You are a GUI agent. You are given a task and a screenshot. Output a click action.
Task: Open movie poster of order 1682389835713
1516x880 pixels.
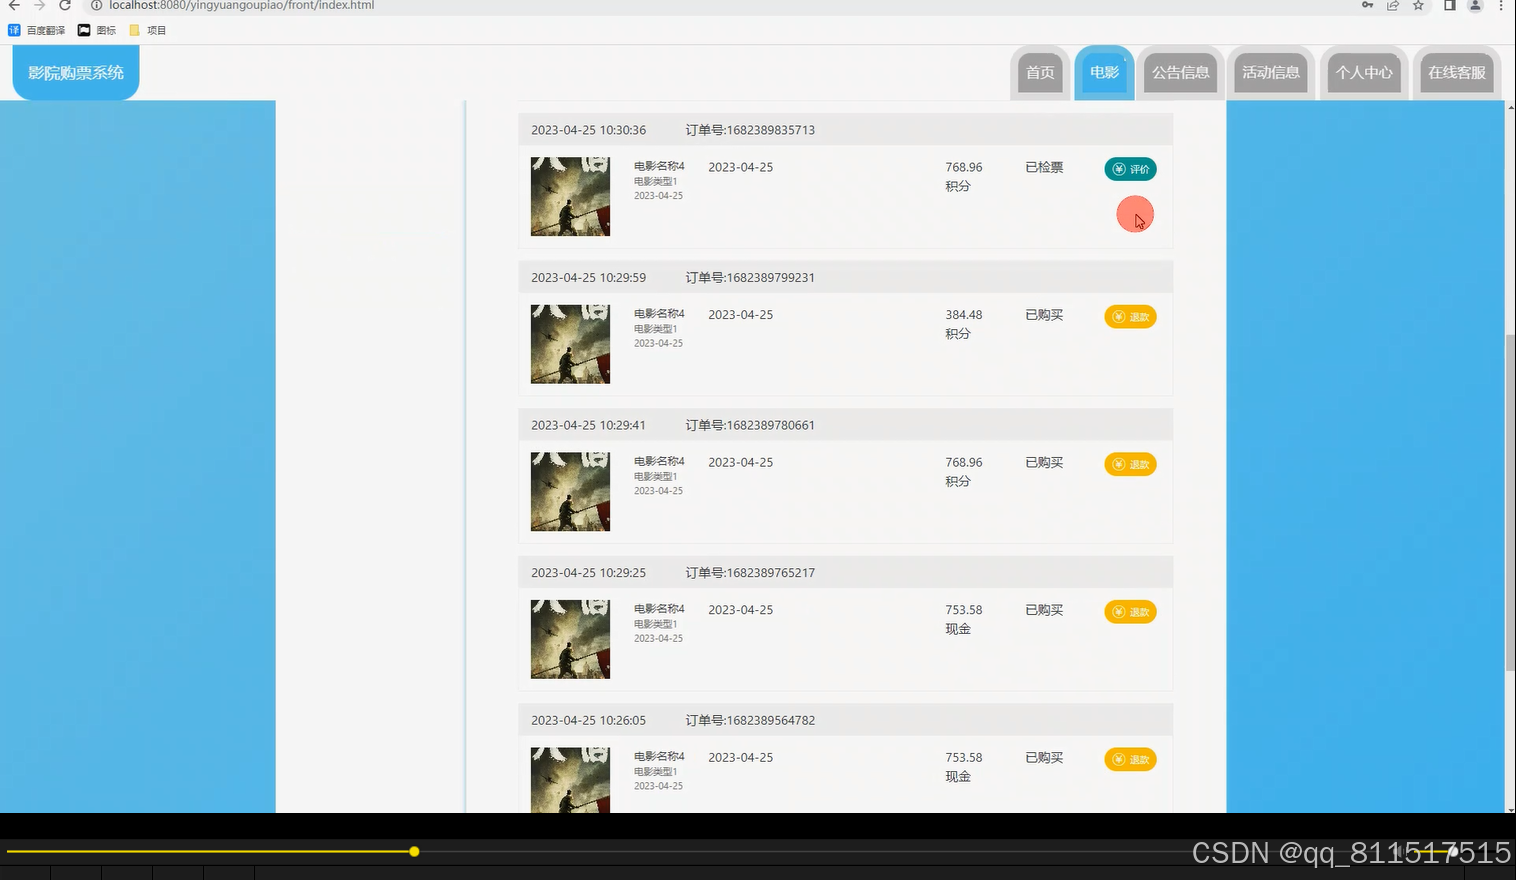pos(570,196)
